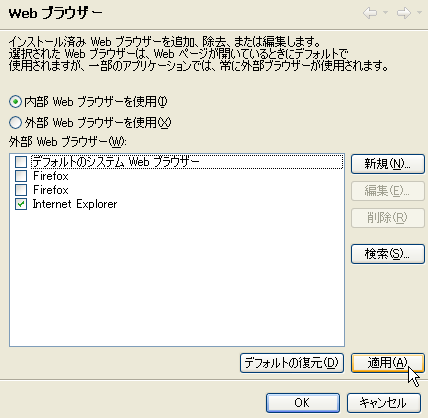Image resolution: width=428 pixels, height=418 pixels.
Task: Click the 編集(E)... button
Action: (388, 191)
